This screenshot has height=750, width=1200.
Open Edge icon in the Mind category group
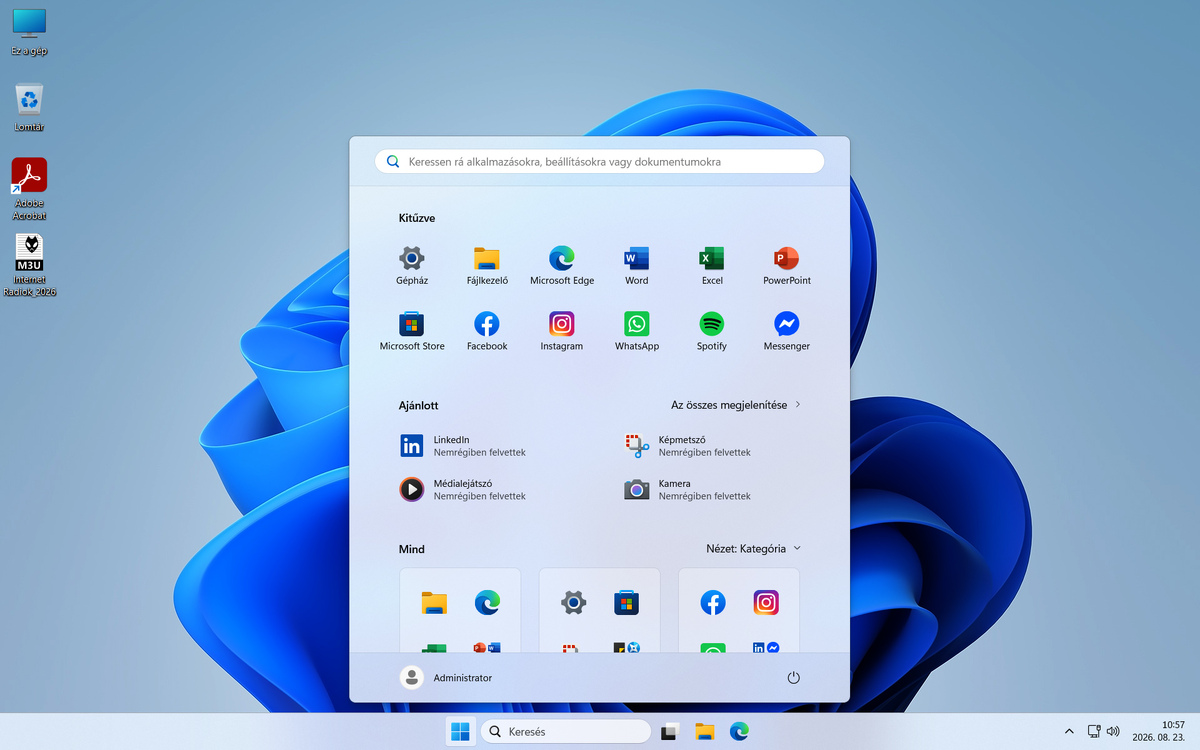coord(487,603)
